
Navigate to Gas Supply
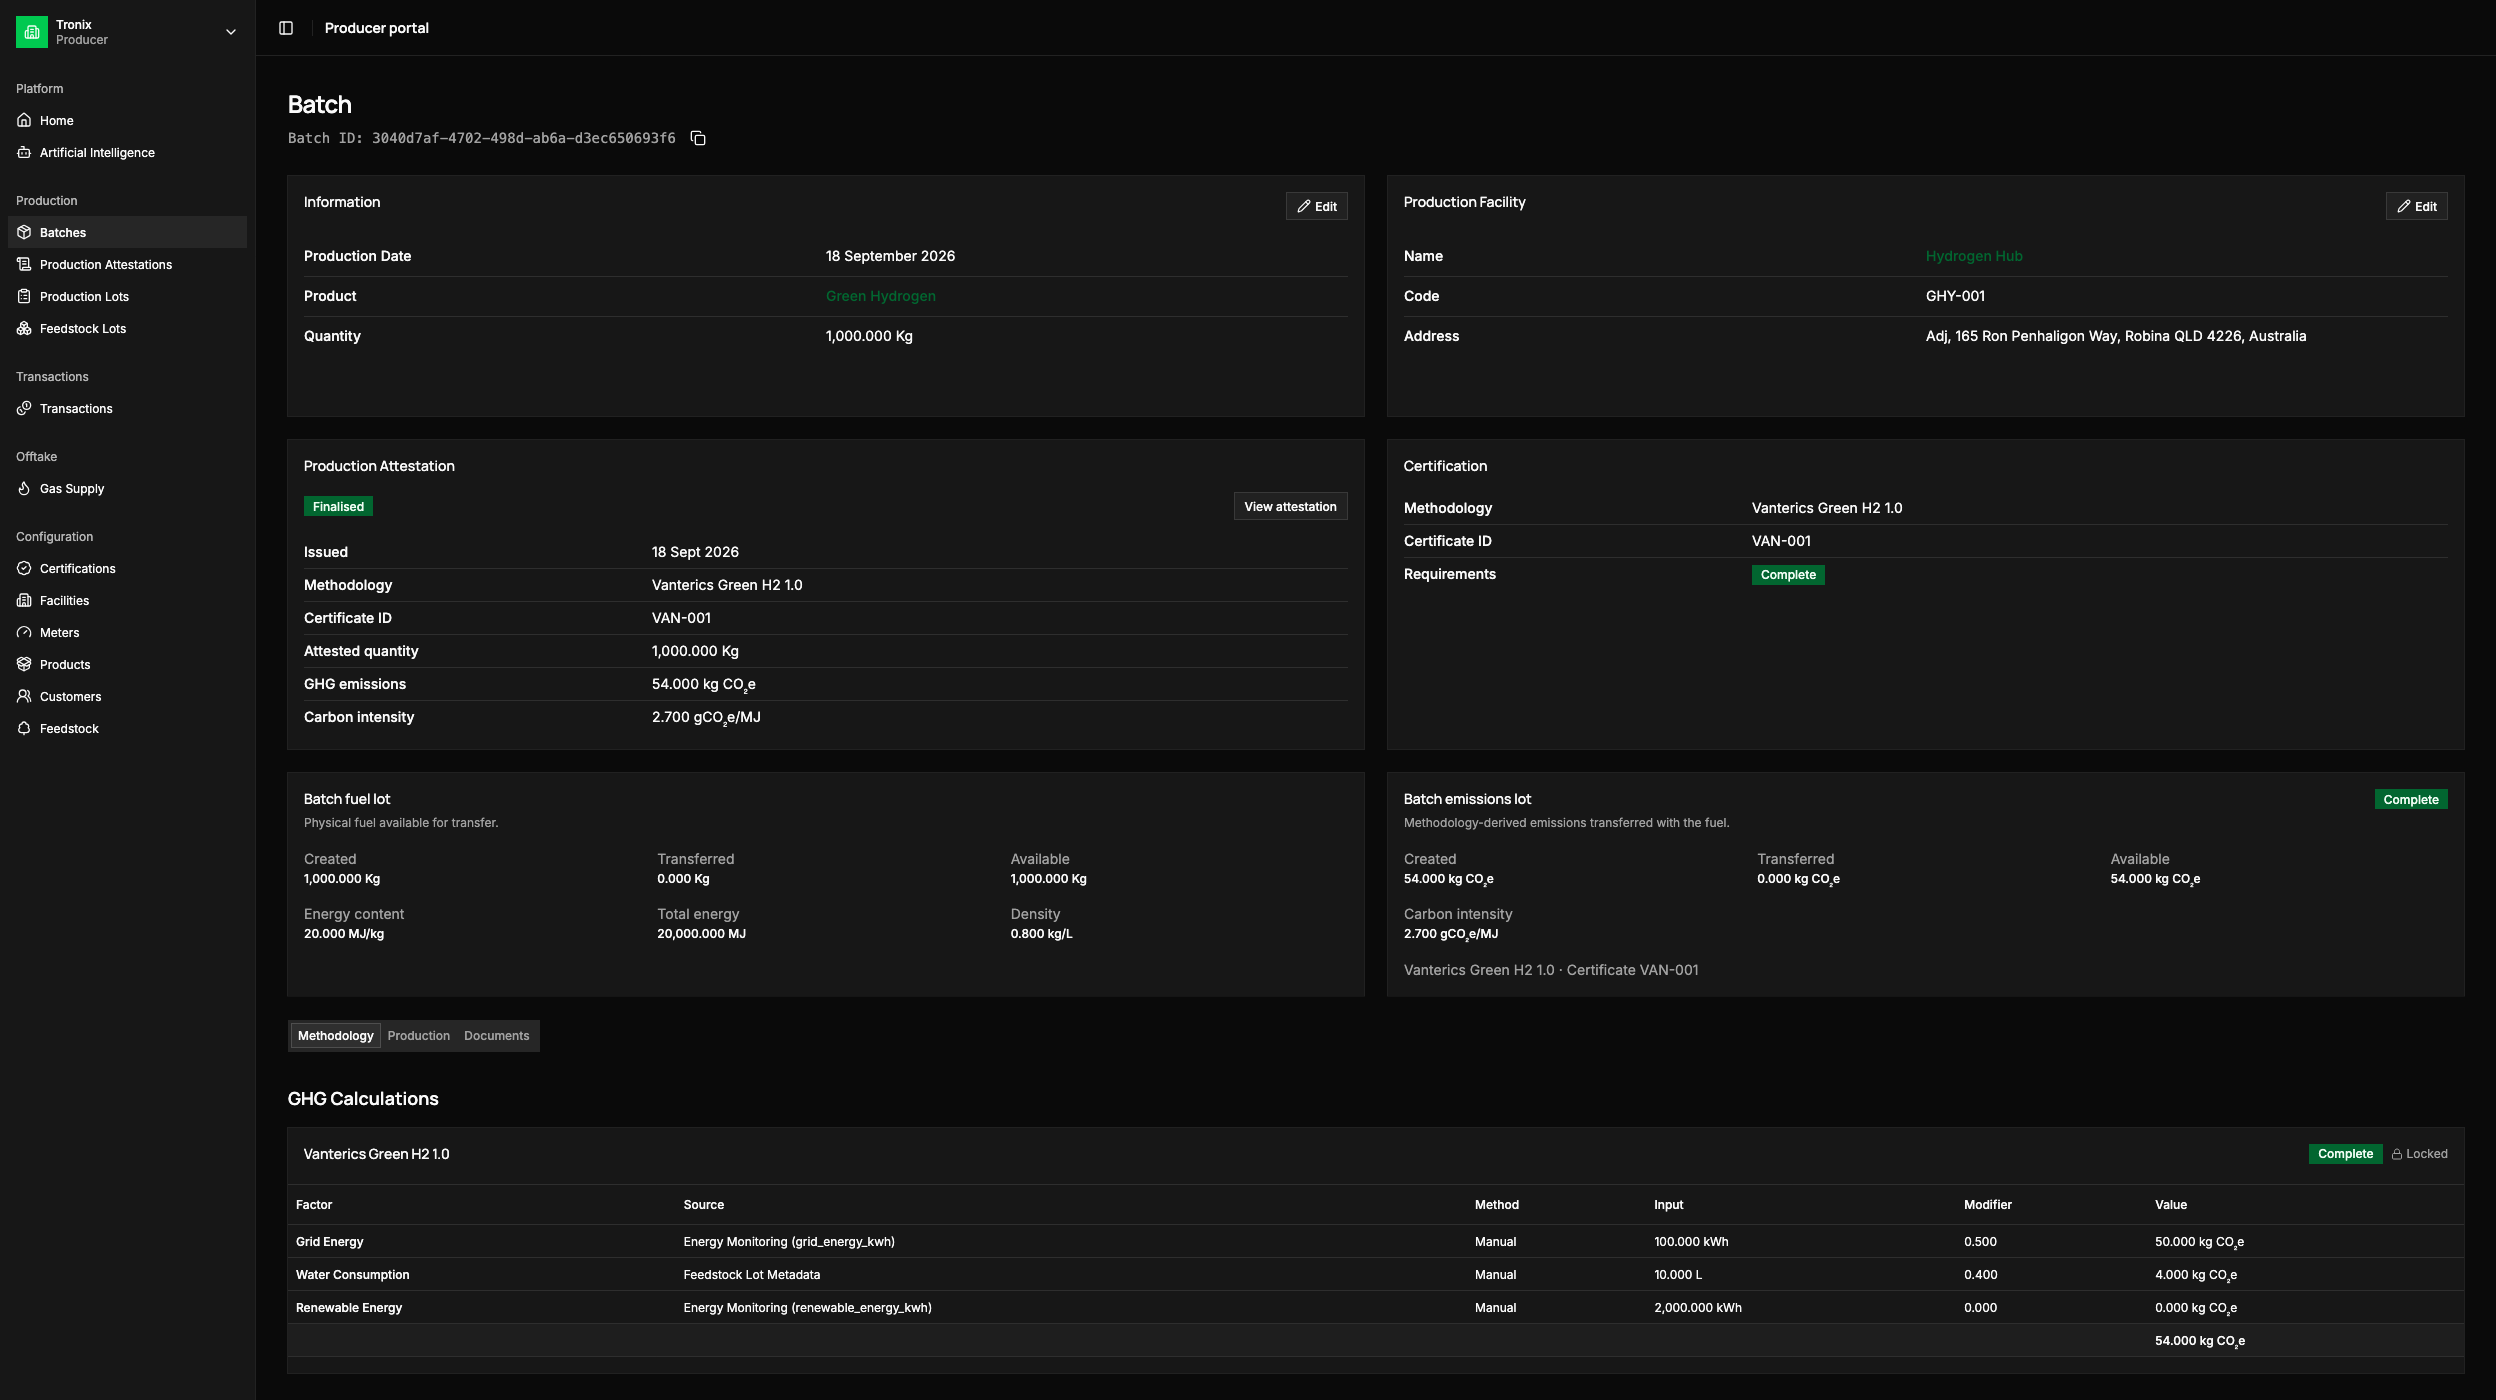pos(127,488)
